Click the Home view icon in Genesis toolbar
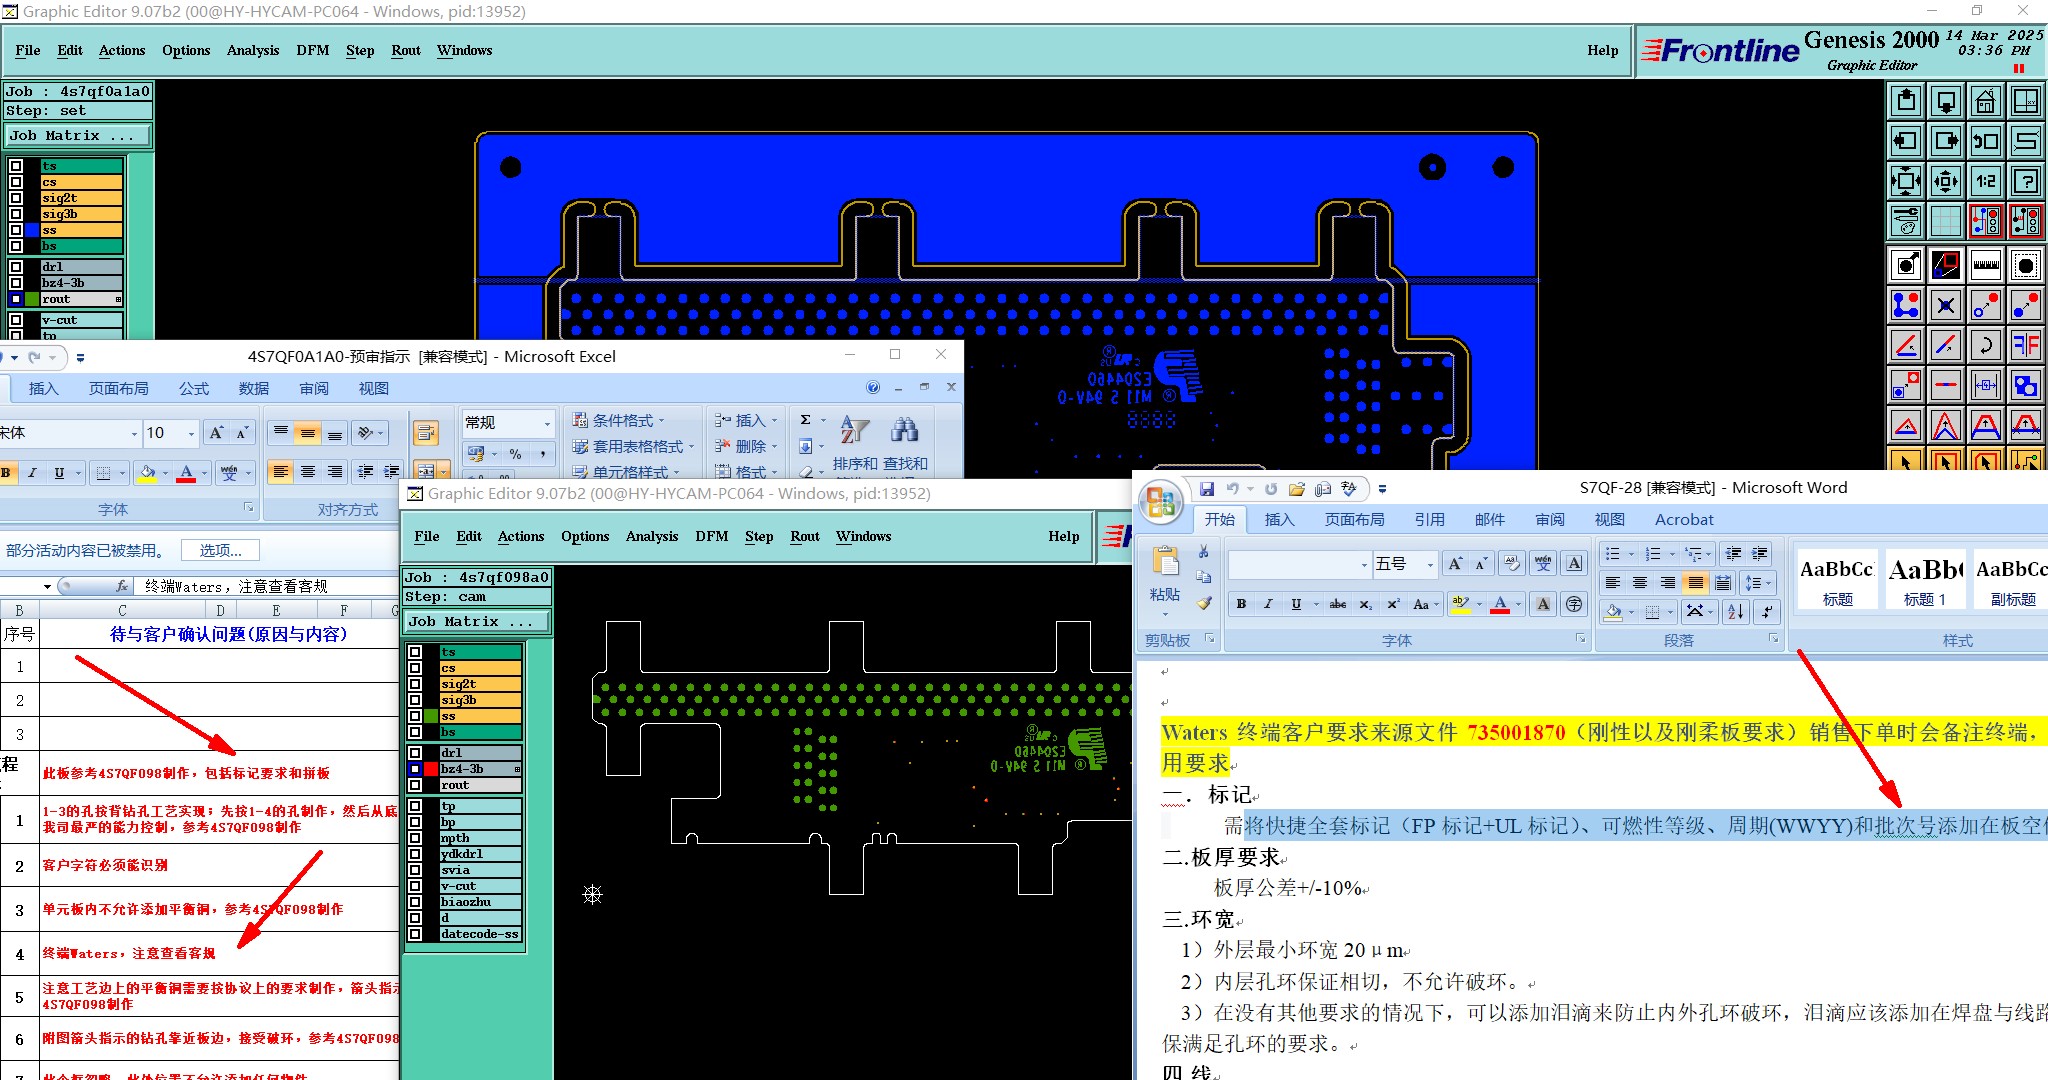The width and height of the screenshot is (2048, 1080). pos(1986,101)
